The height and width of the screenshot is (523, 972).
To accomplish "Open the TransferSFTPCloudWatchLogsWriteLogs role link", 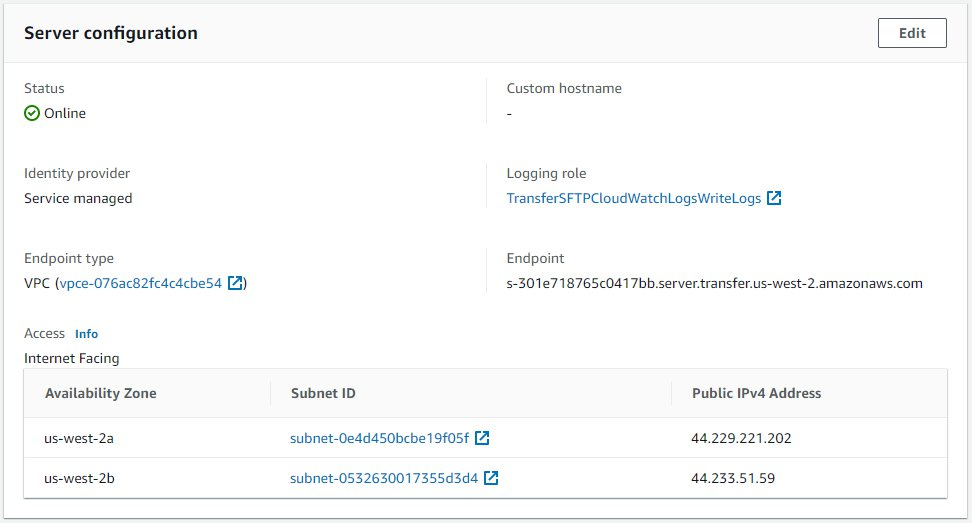I will tap(634, 198).
